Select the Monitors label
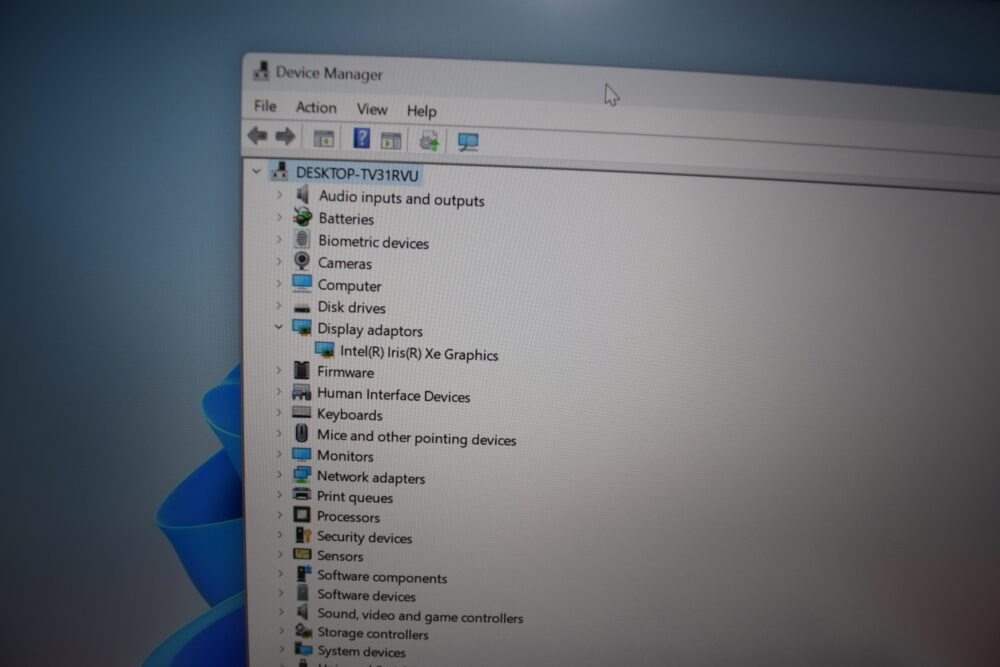 pyautogui.click(x=345, y=456)
